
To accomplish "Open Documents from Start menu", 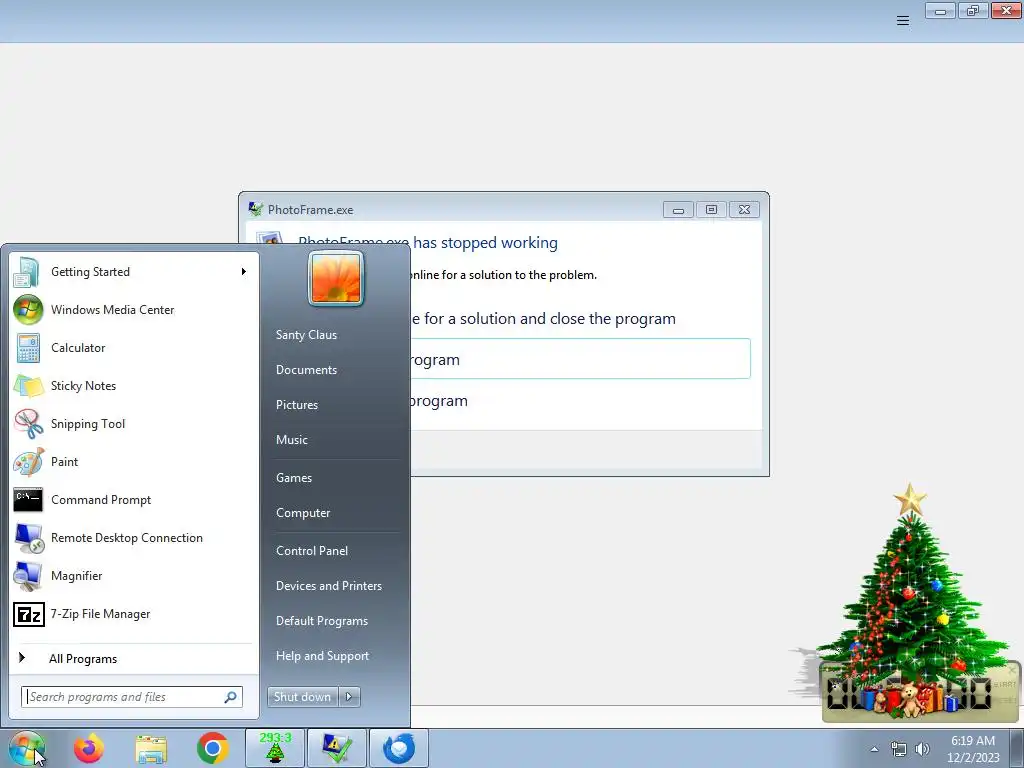I will (x=306, y=370).
